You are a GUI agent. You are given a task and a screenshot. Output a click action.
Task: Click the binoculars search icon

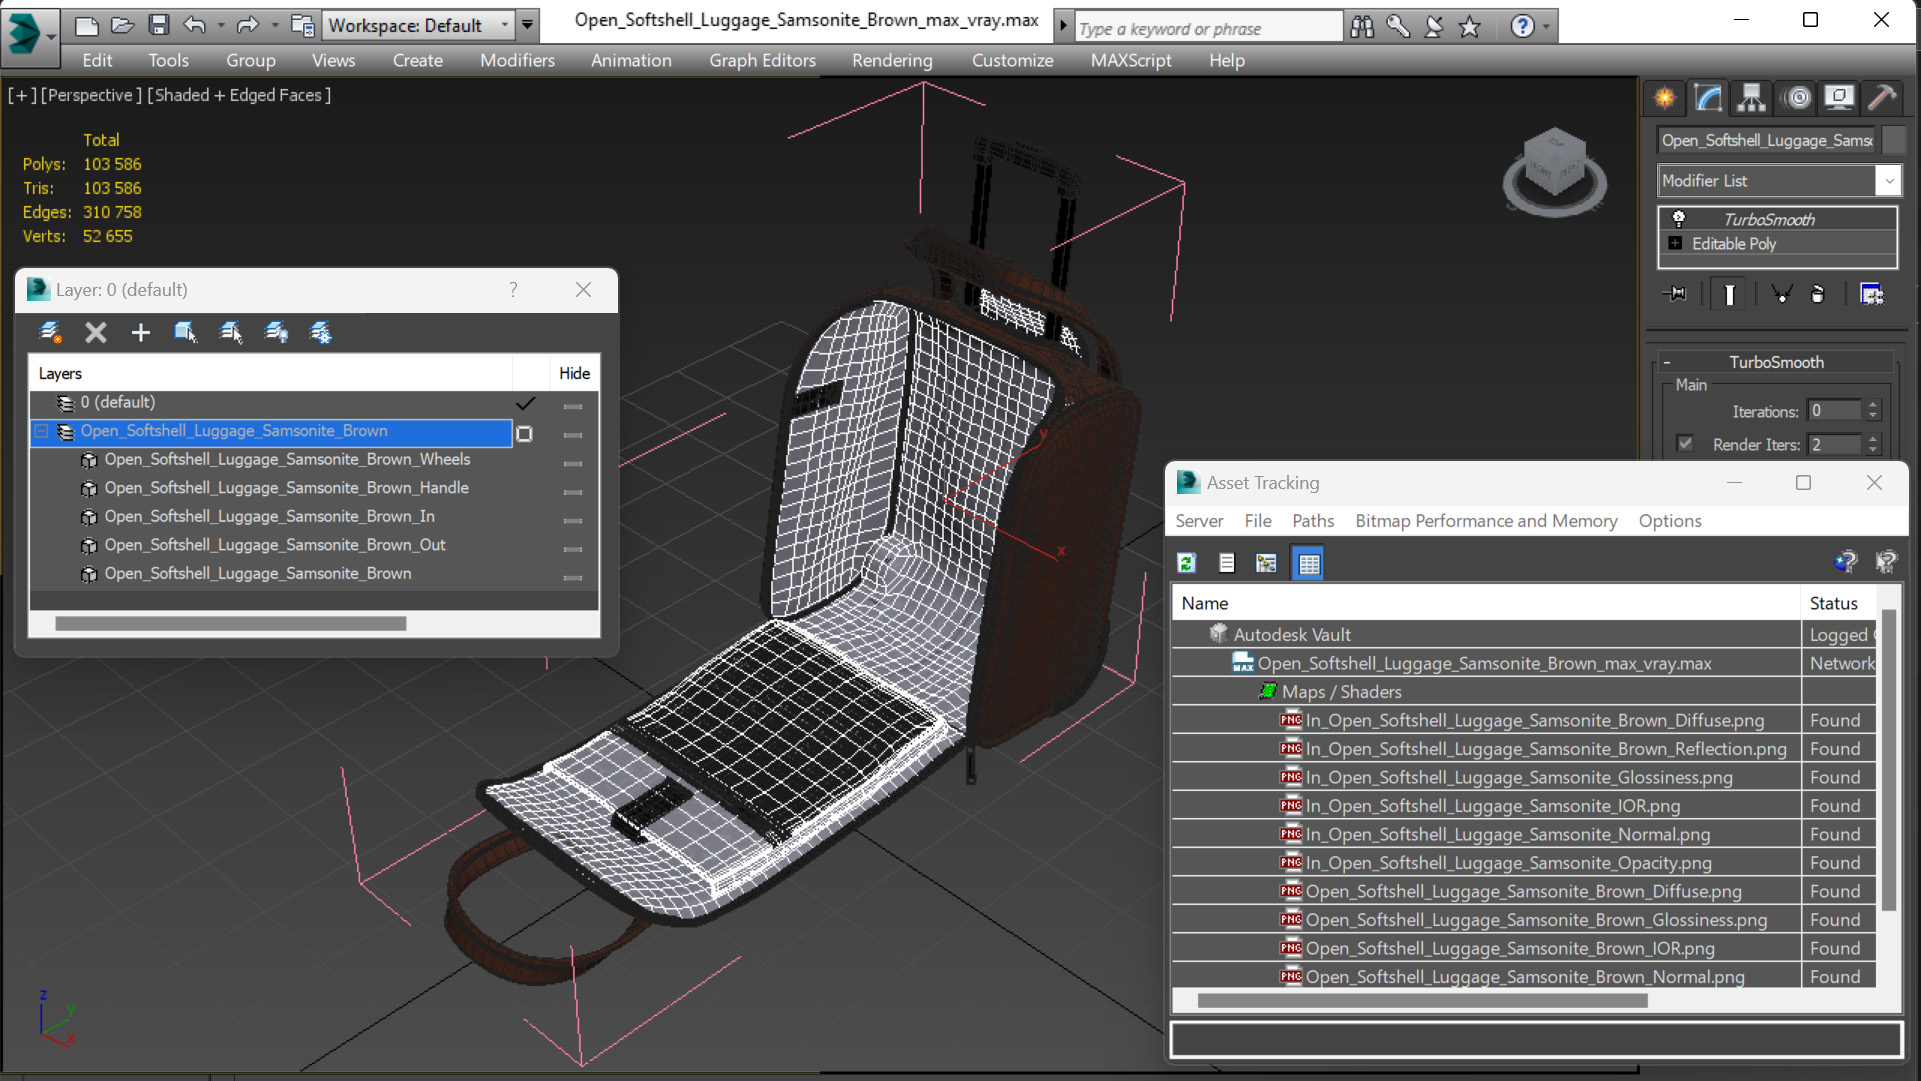pos(1362,26)
